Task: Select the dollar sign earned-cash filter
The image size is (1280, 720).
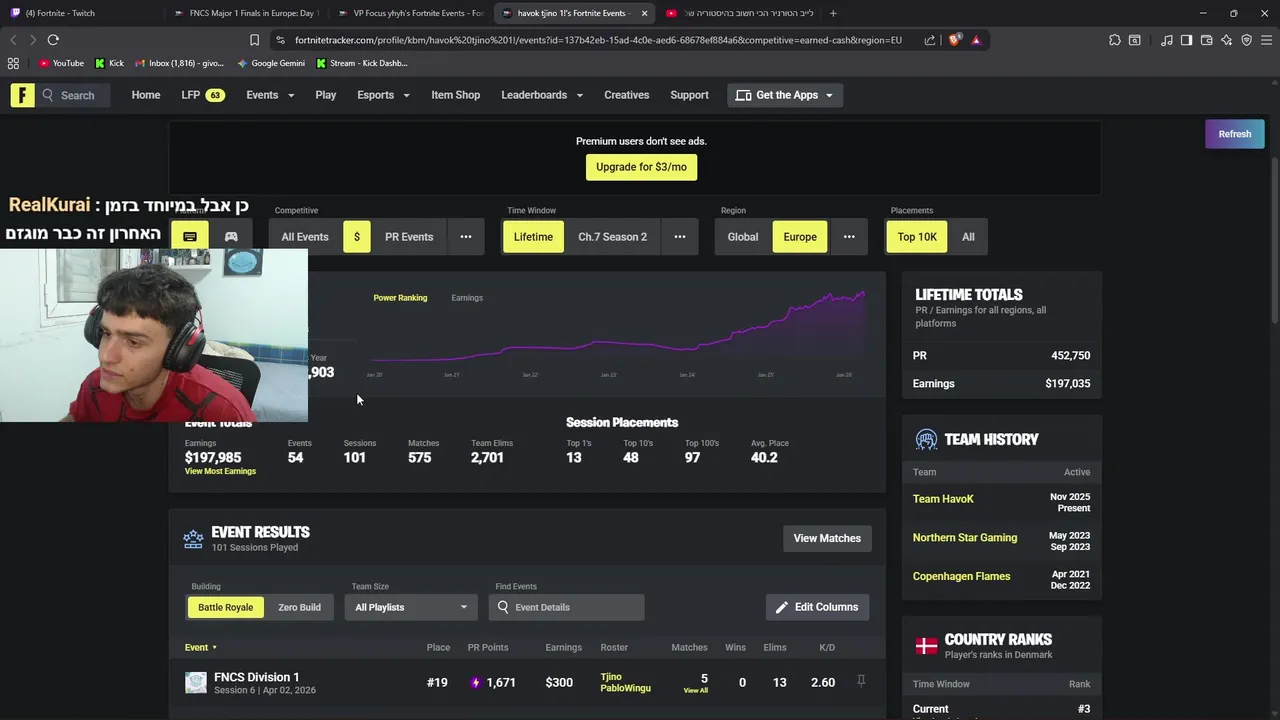Action: pos(356,237)
